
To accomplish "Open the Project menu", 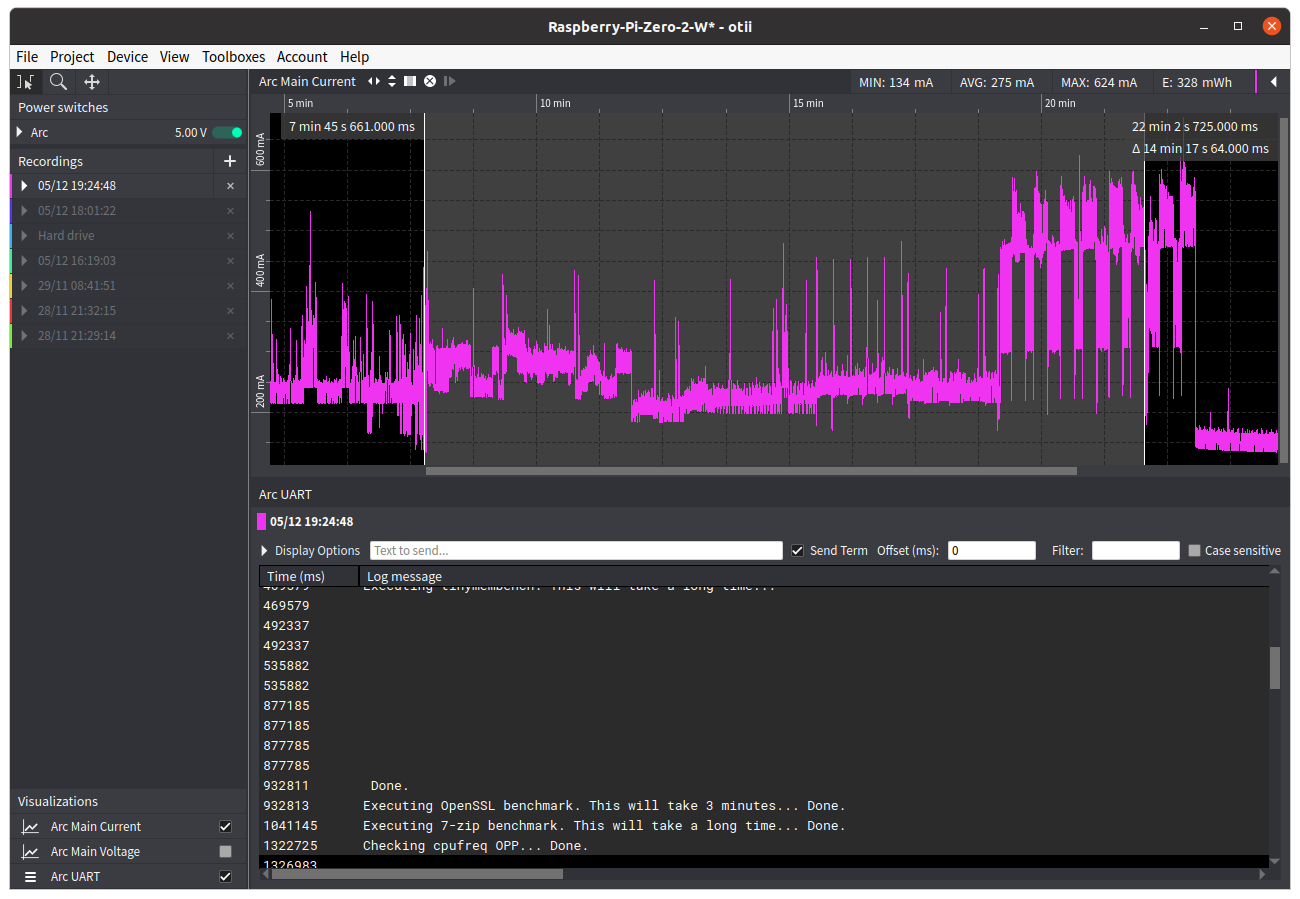I will (x=72, y=57).
